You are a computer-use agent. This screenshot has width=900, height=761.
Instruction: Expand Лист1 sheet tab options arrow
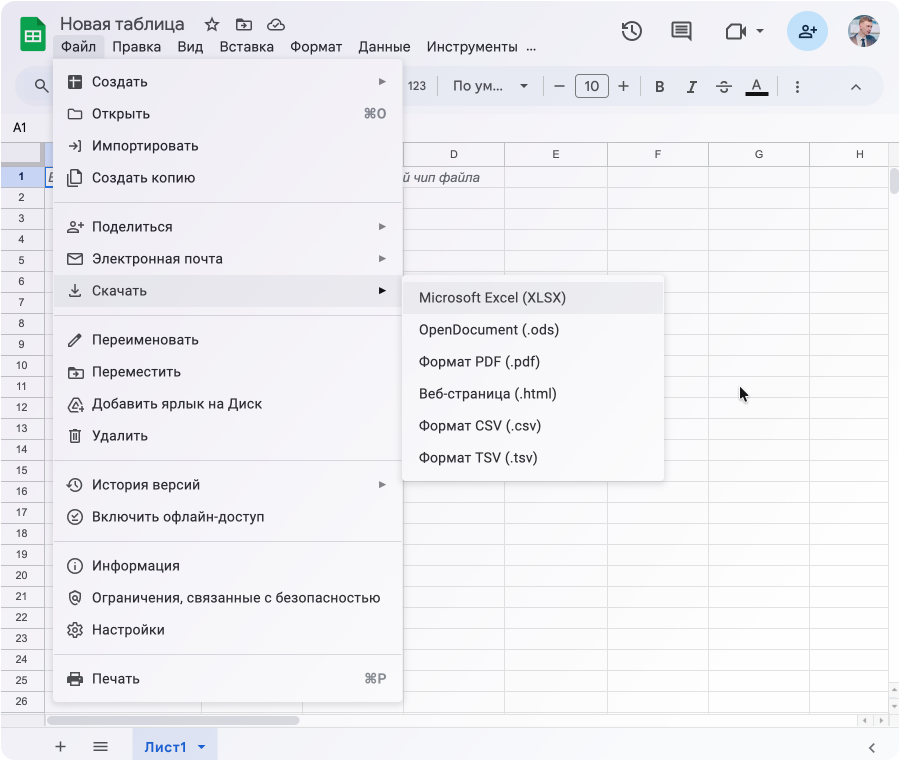[202, 747]
